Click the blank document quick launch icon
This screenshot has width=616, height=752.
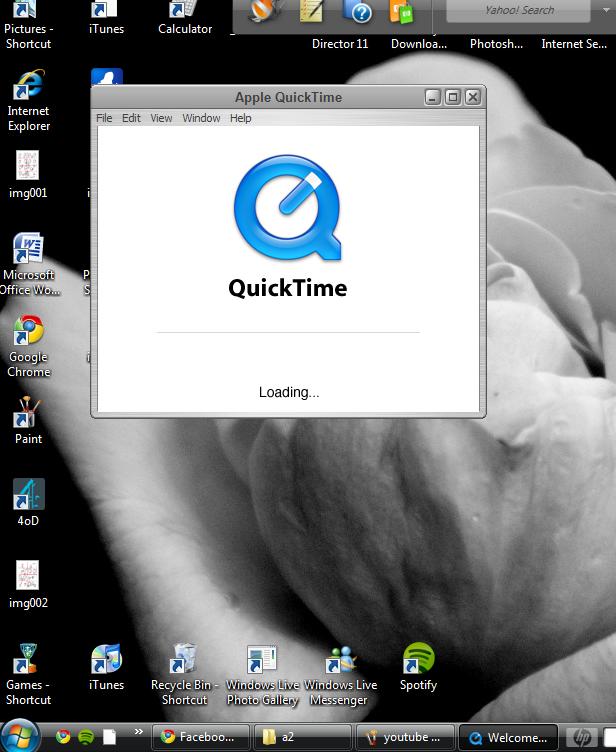coord(109,737)
